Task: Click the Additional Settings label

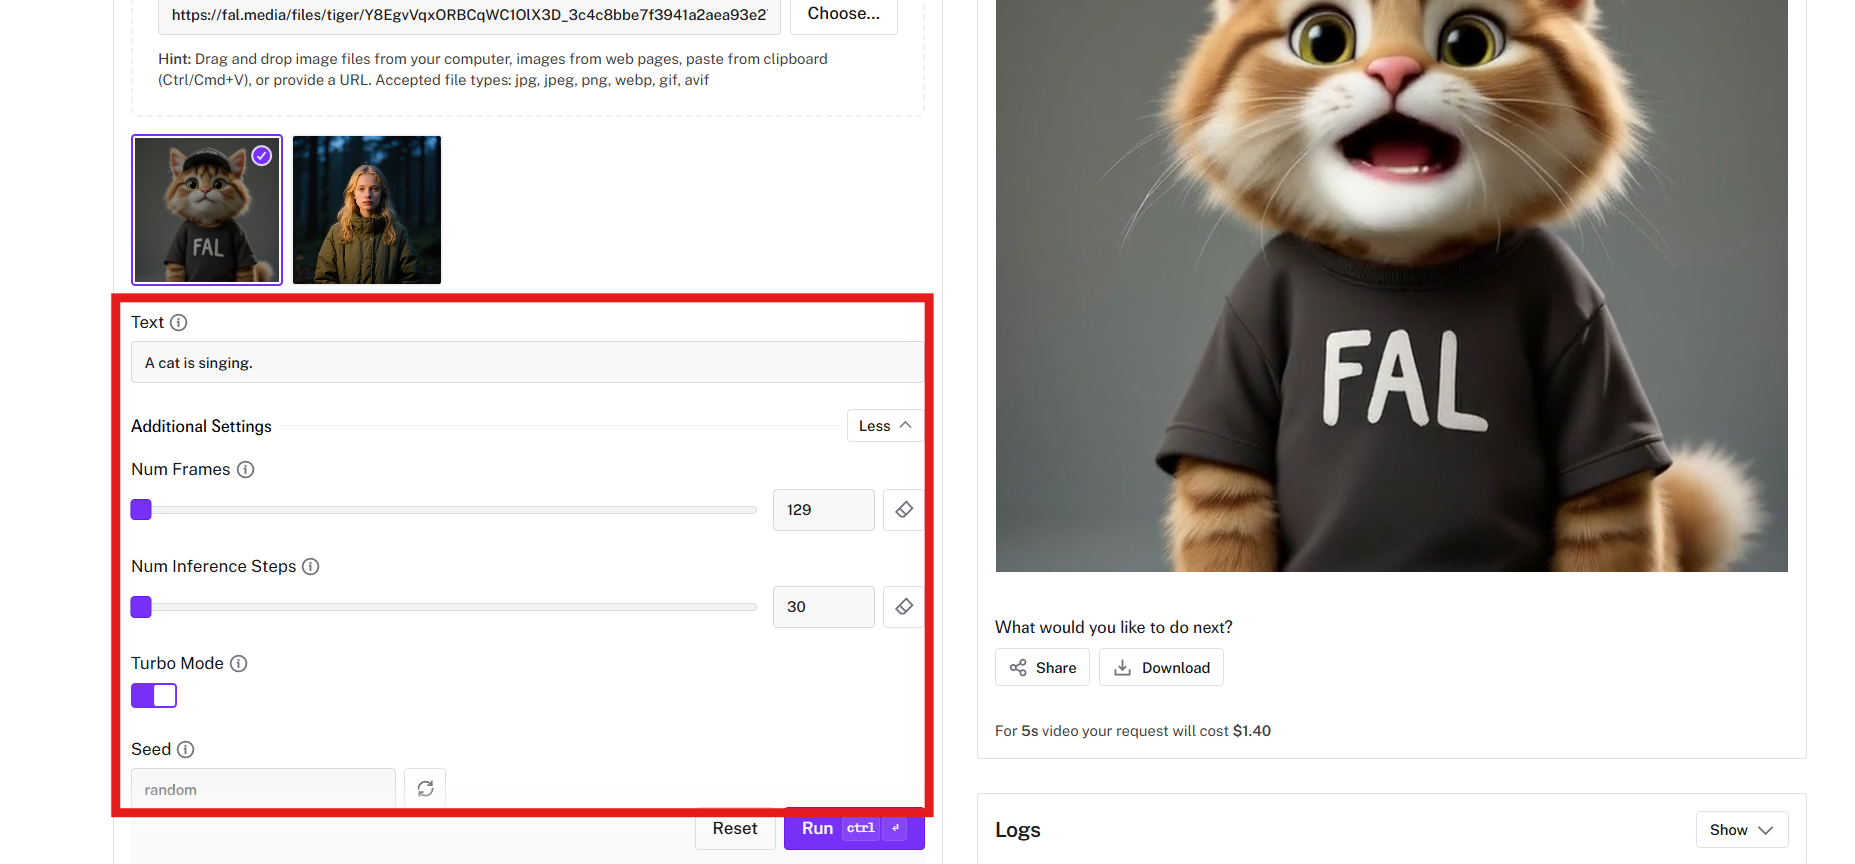Action: [x=201, y=426]
